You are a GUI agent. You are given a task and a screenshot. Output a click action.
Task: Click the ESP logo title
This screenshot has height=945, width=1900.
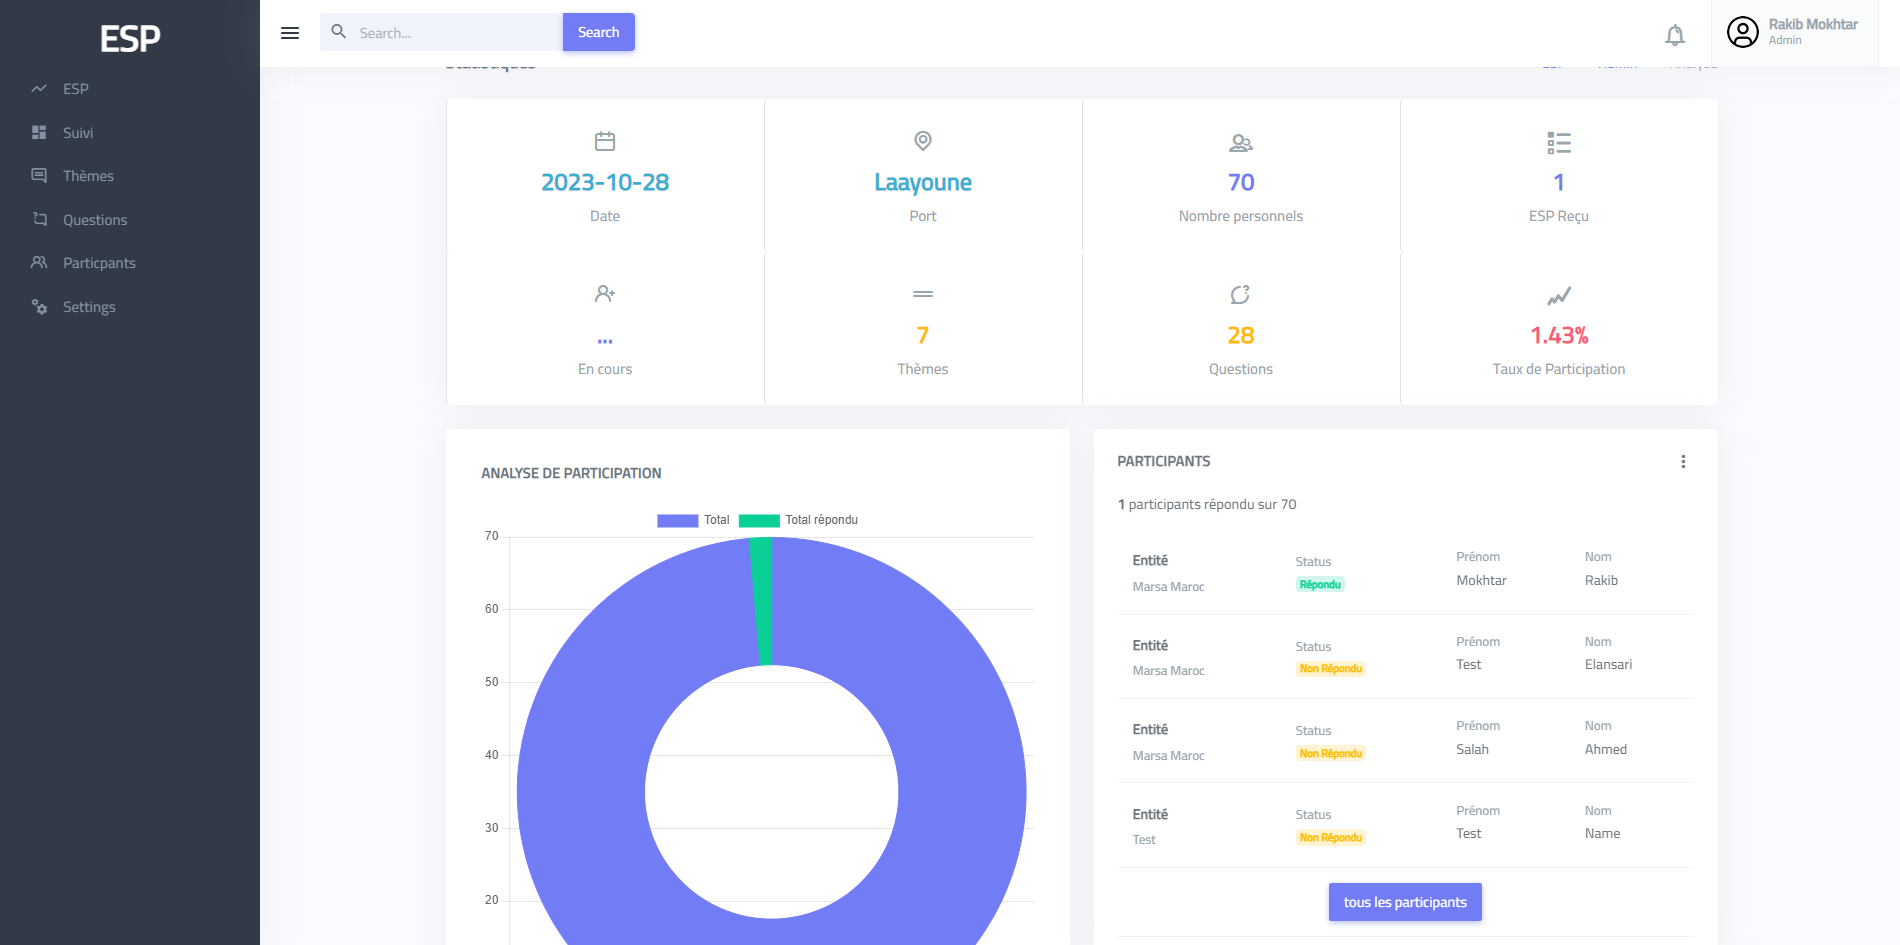tap(130, 38)
